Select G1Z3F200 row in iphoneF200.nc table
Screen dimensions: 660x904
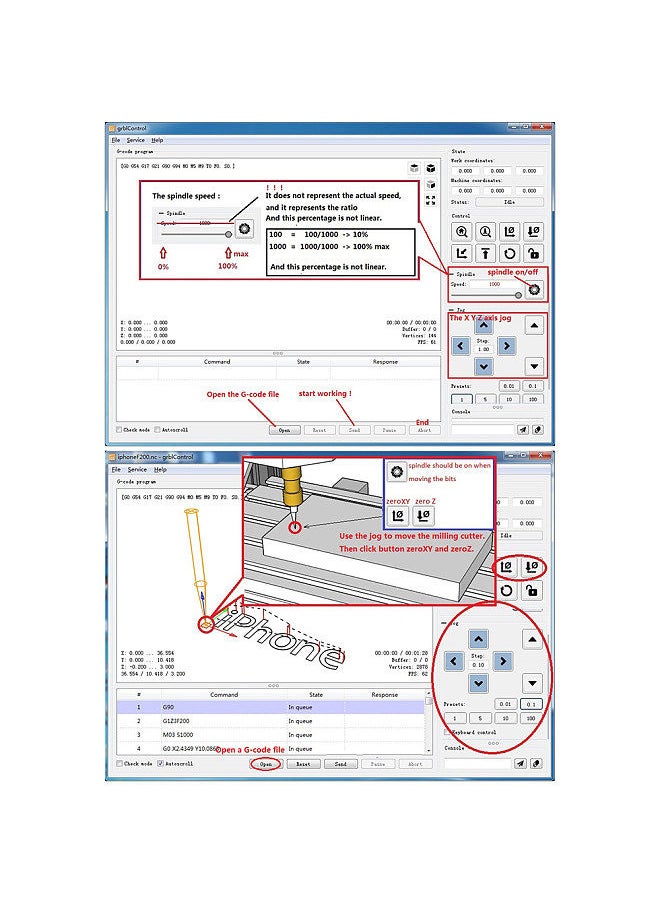click(x=271, y=721)
